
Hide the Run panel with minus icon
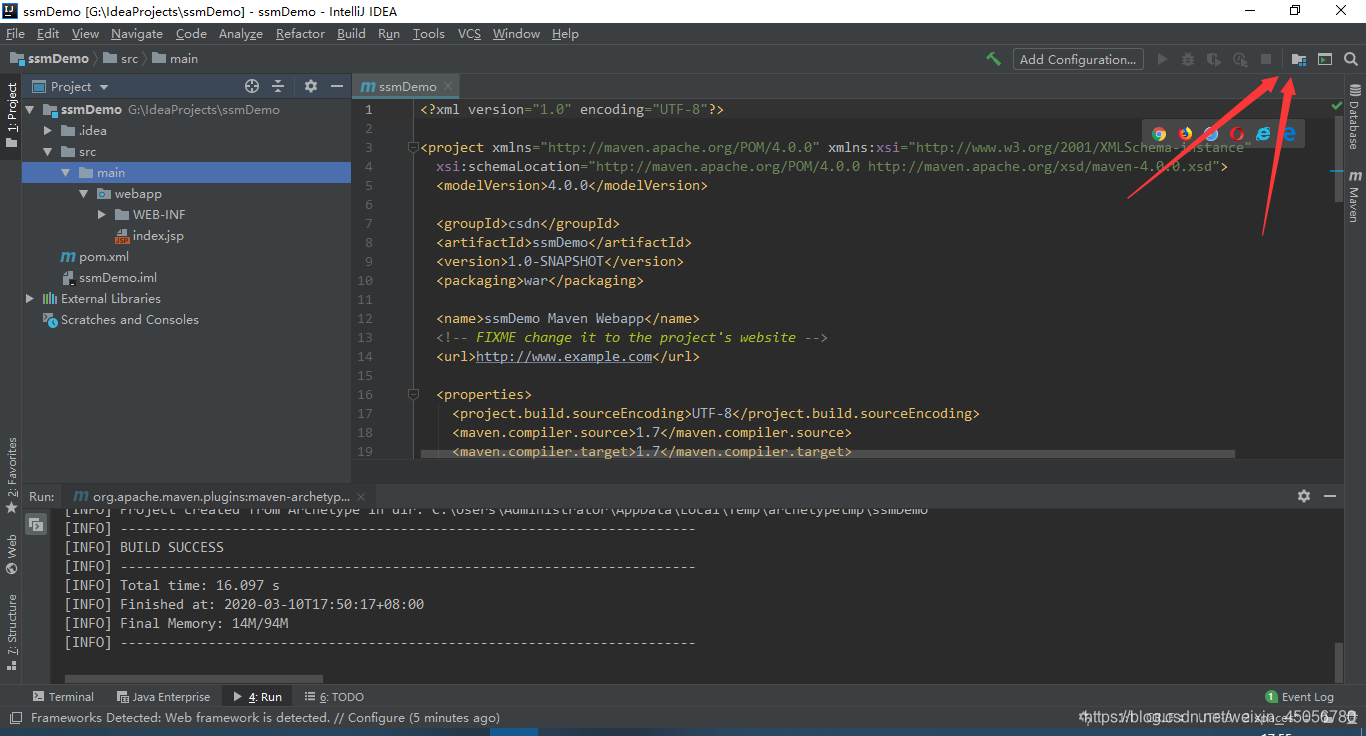tap(1330, 495)
